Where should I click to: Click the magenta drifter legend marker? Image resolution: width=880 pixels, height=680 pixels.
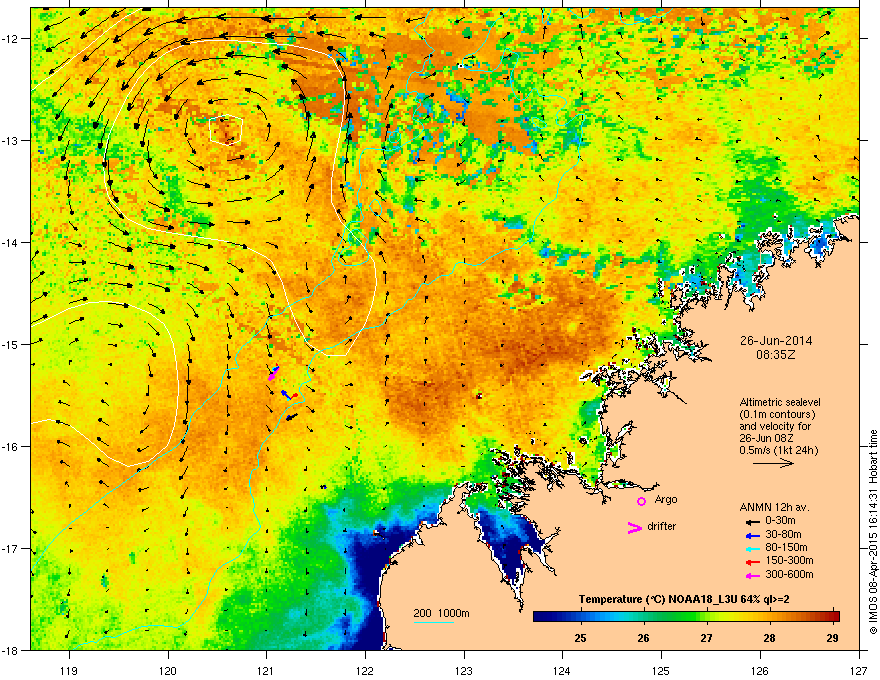point(634,528)
